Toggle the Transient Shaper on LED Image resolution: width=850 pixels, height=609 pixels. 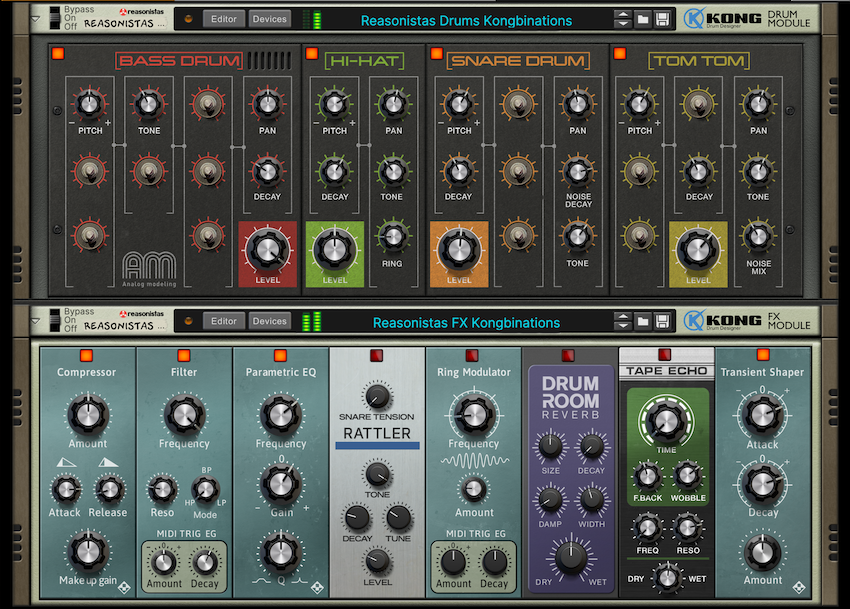763,355
